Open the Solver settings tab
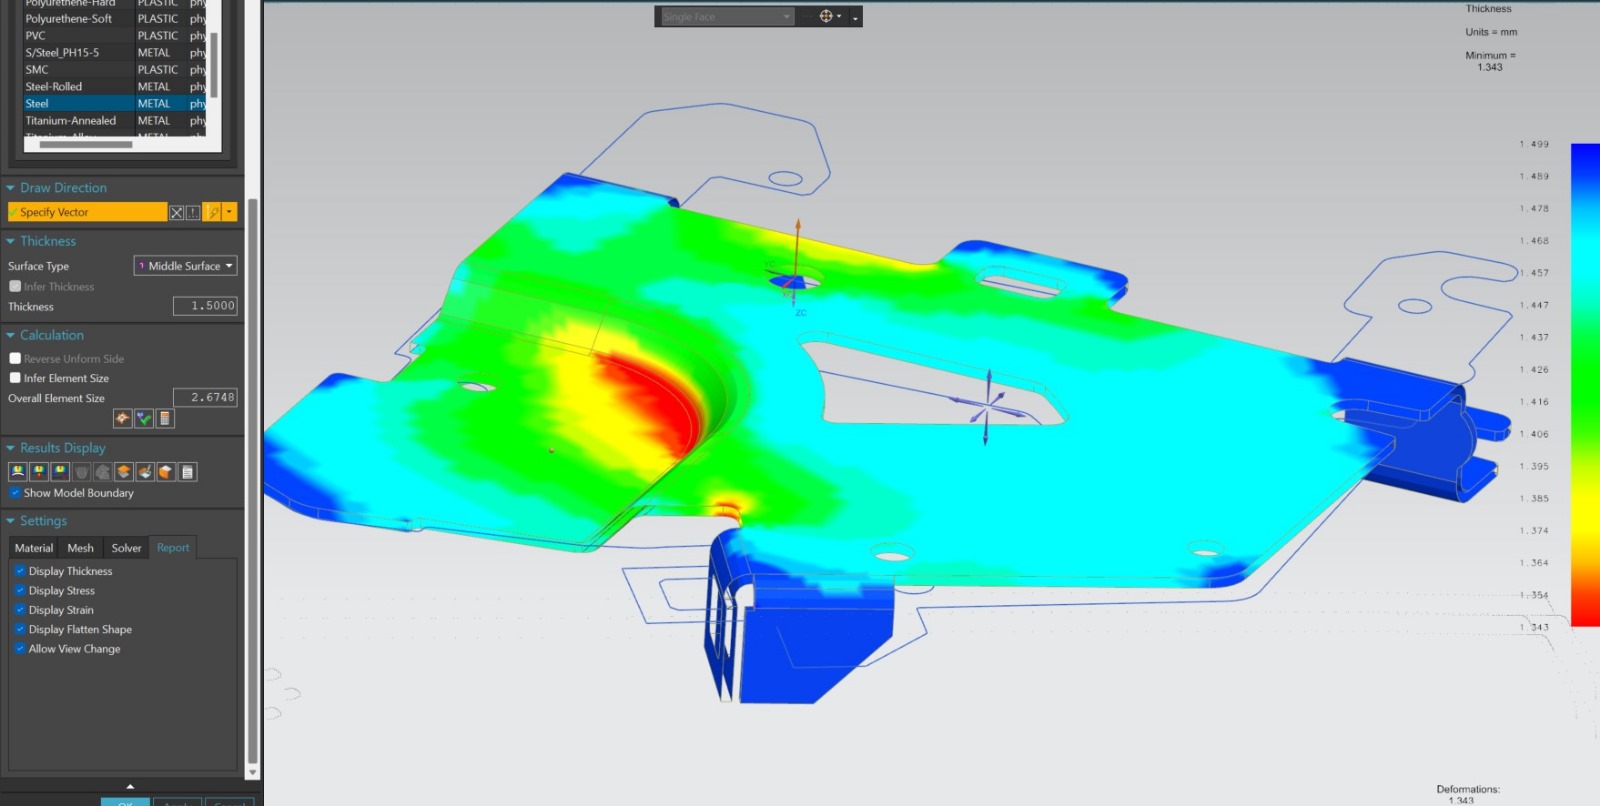Image resolution: width=1600 pixels, height=806 pixels. tap(126, 548)
